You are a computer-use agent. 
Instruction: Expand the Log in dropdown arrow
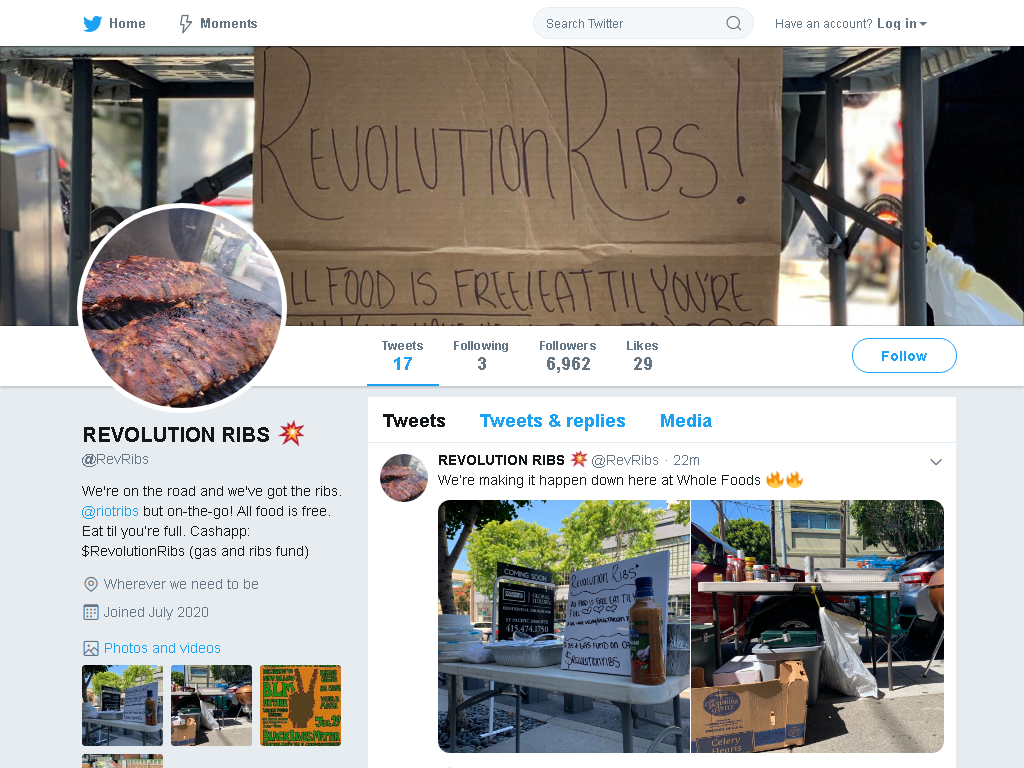[923, 24]
